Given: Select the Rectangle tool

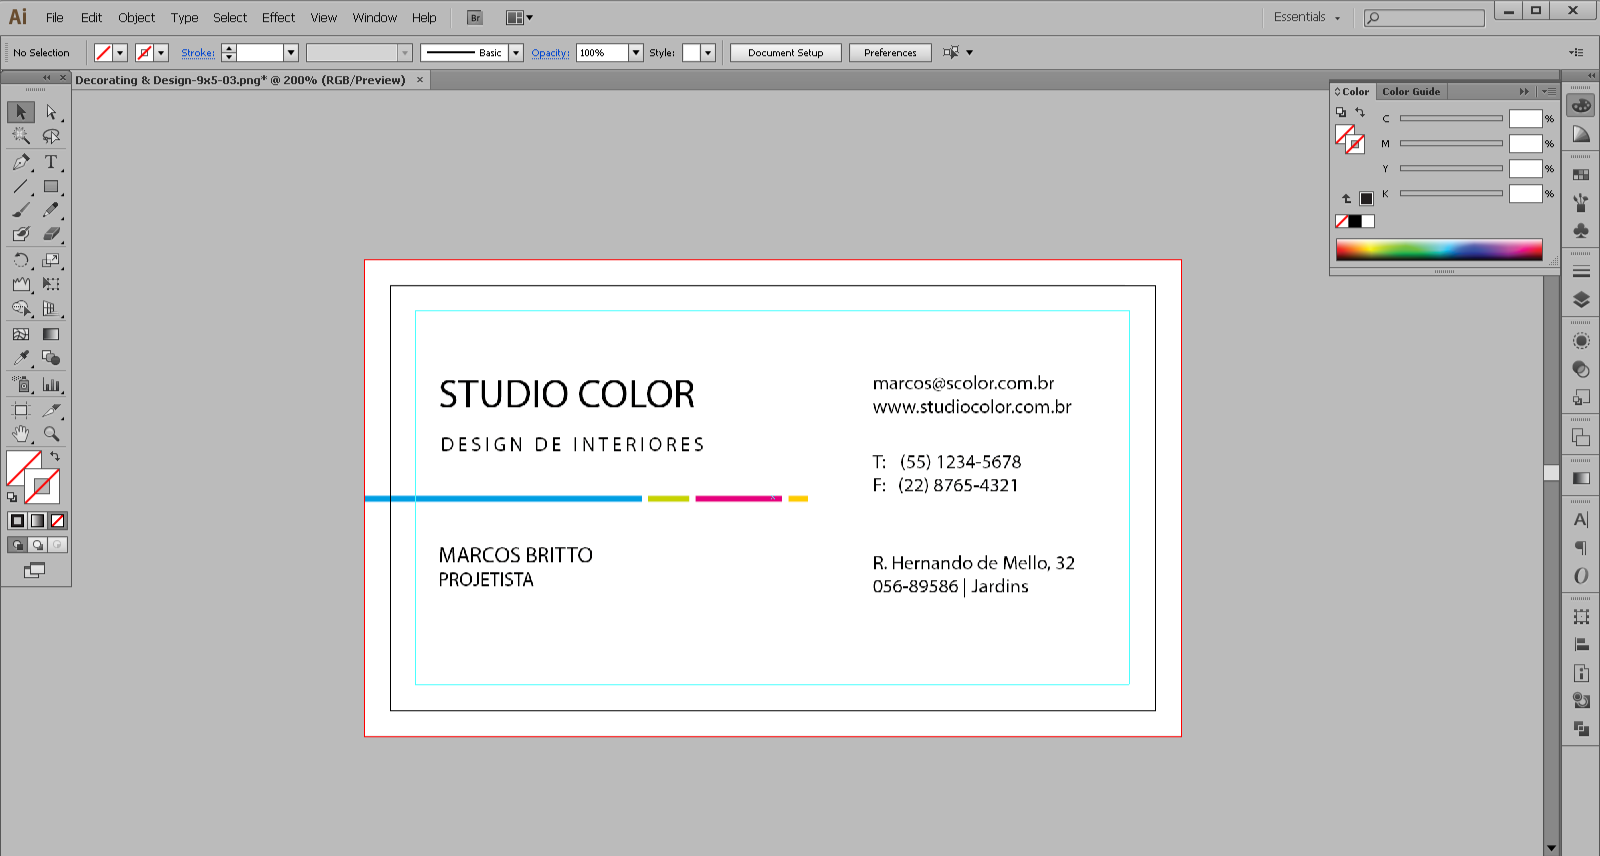Looking at the screenshot, I should 51,186.
